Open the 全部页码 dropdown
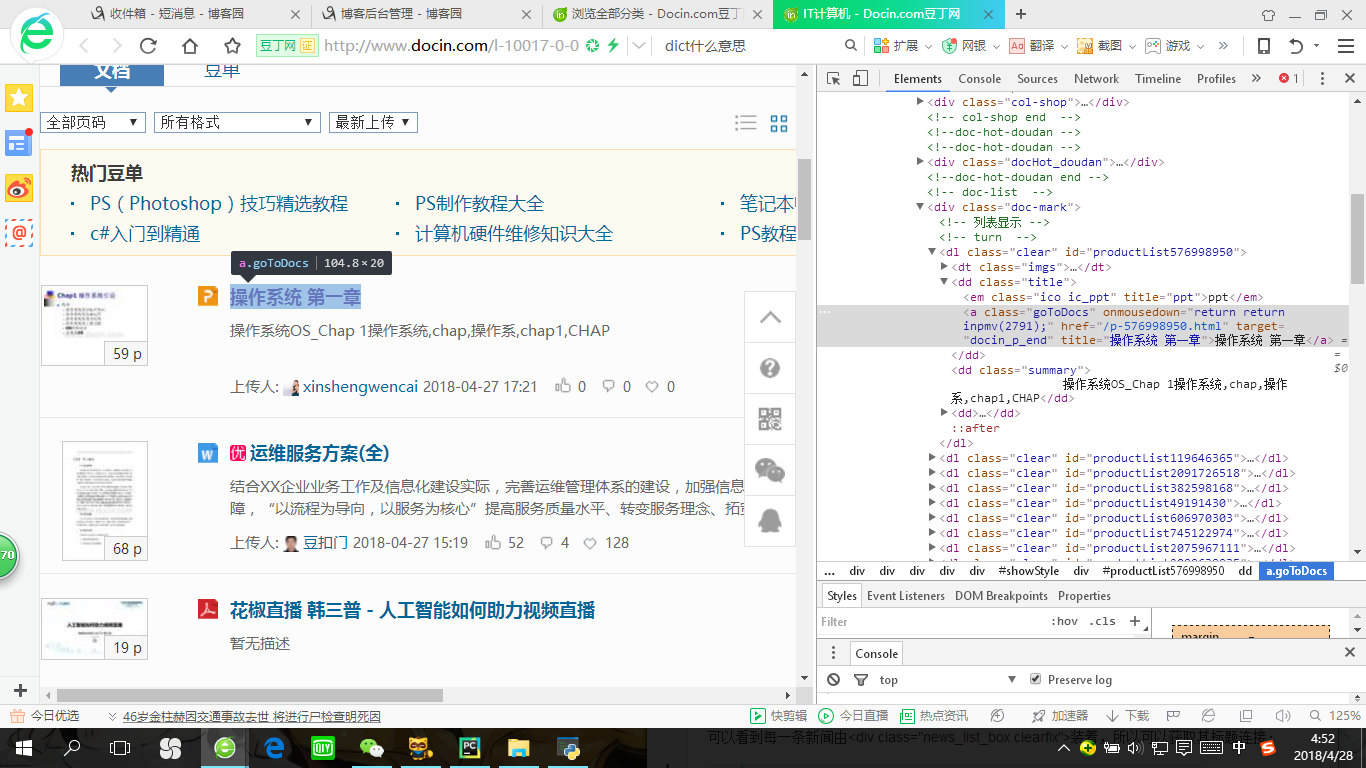Image resolution: width=1366 pixels, height=768 pixels. pos(94,122)
